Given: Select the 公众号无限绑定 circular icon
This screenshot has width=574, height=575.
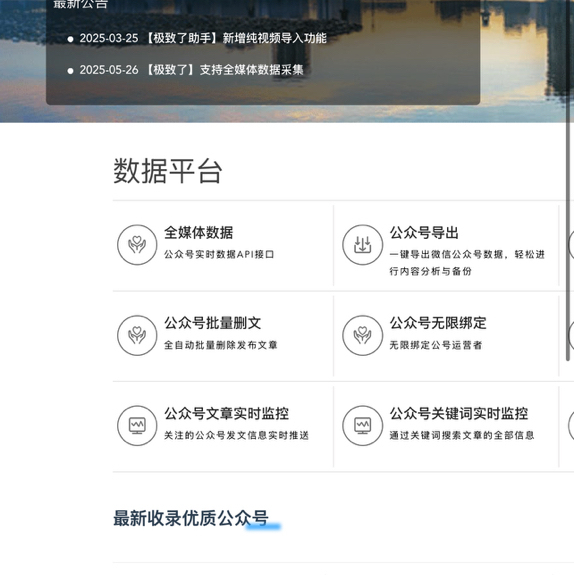Looking at the screenshot, I should pos(362,335).
